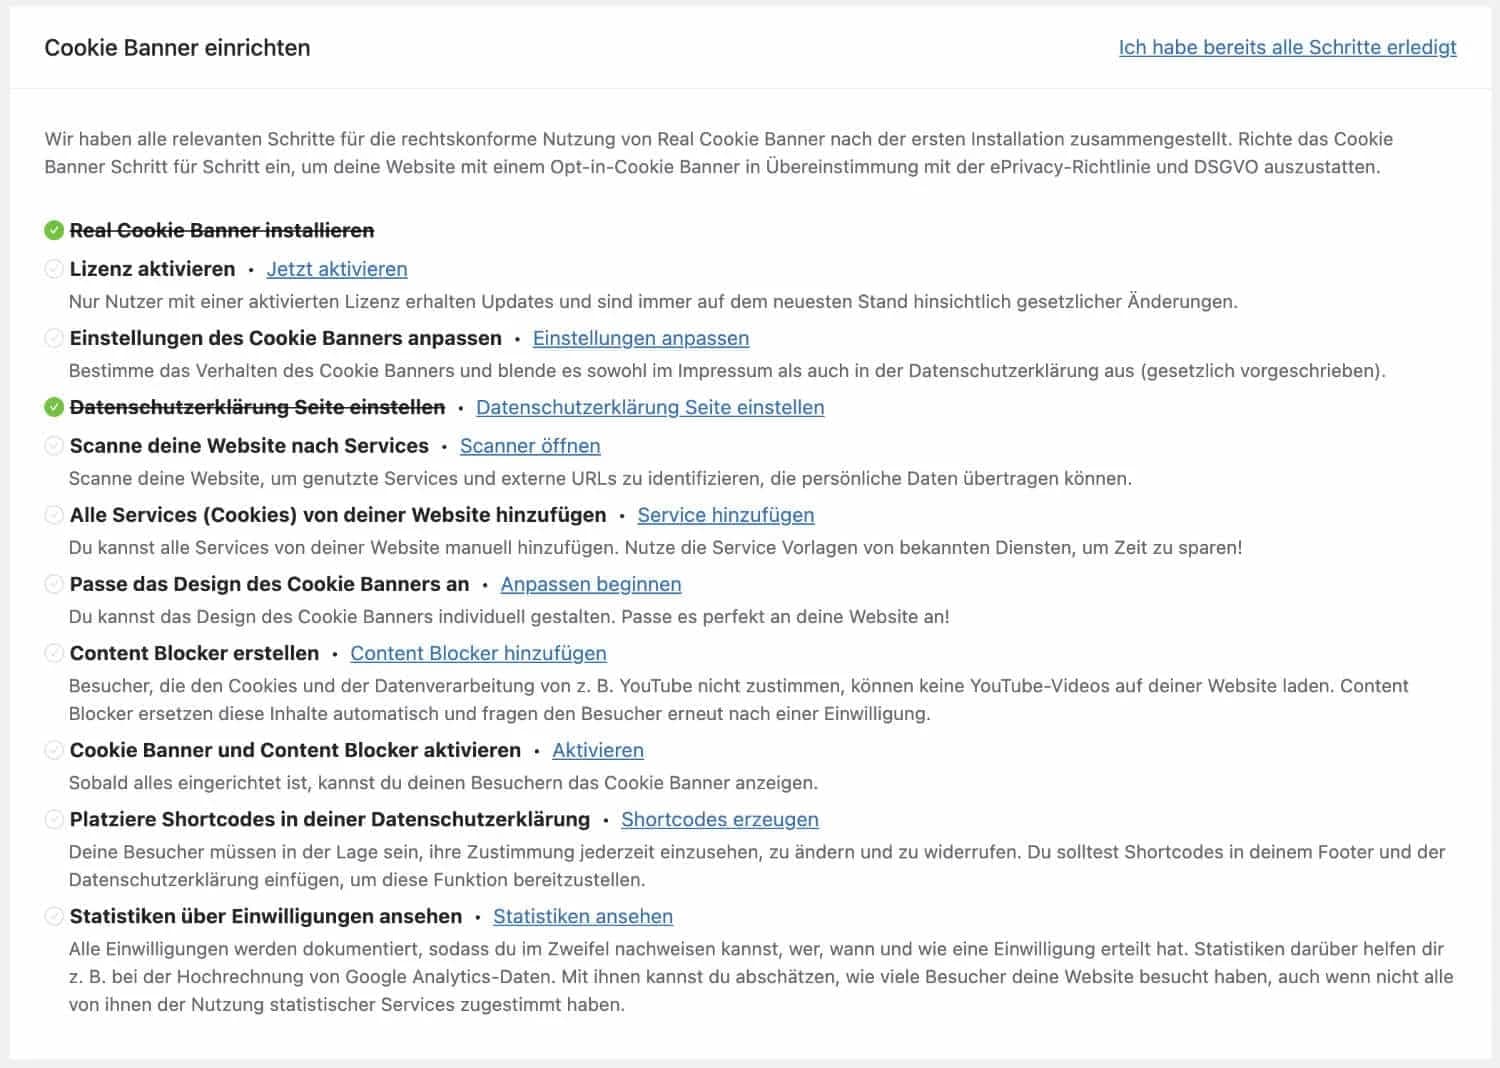Open the 'Einstellungen anpassen' link
The width and height of the screenshot is (1500, 1068).
pyautogui.click(x=641, y=338)
